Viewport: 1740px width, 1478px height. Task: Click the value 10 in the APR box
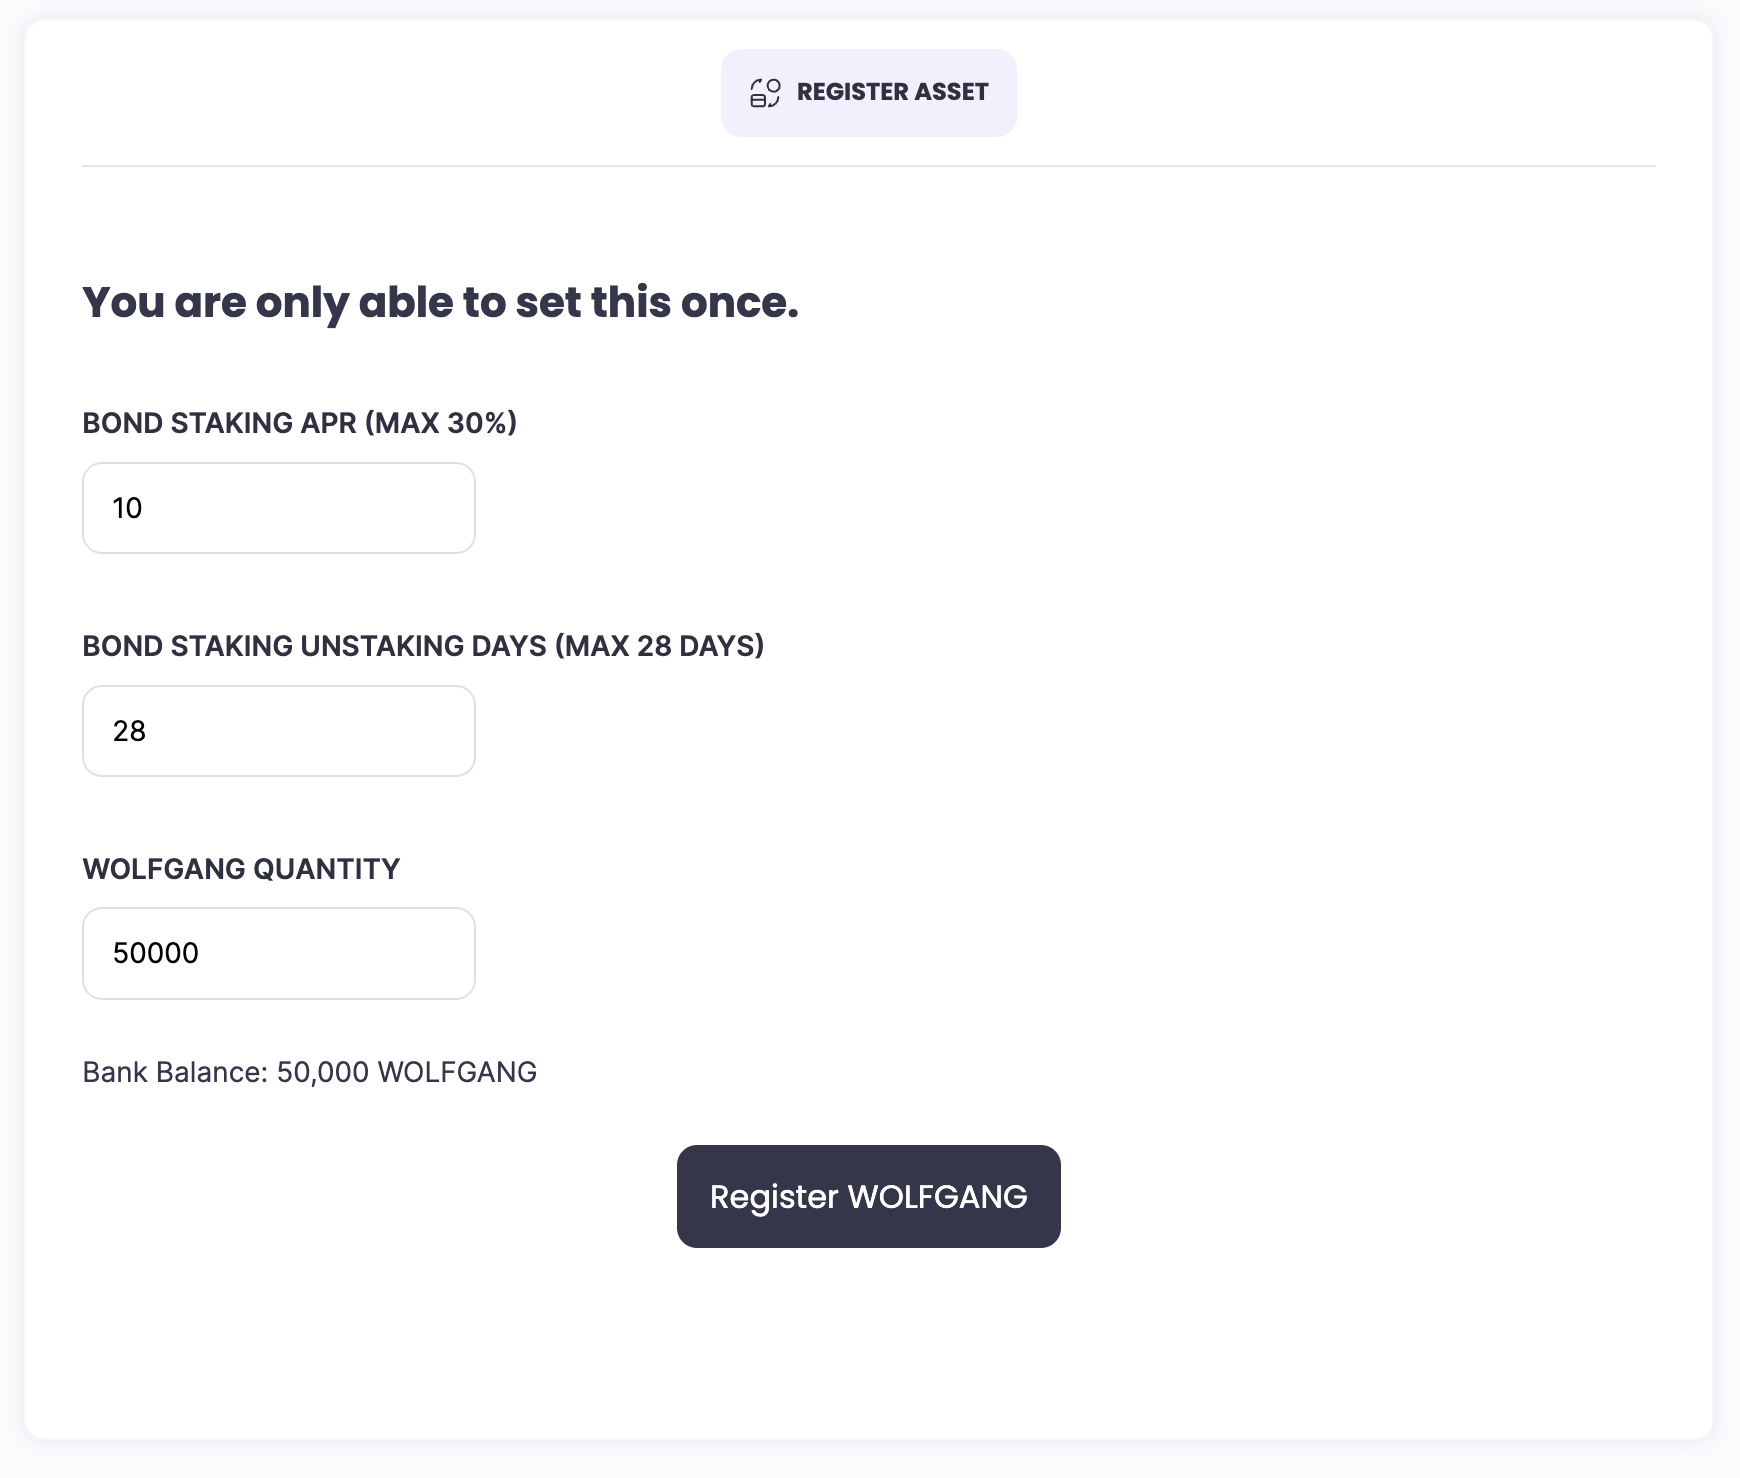pyautogui.click(x=128, y=508)
